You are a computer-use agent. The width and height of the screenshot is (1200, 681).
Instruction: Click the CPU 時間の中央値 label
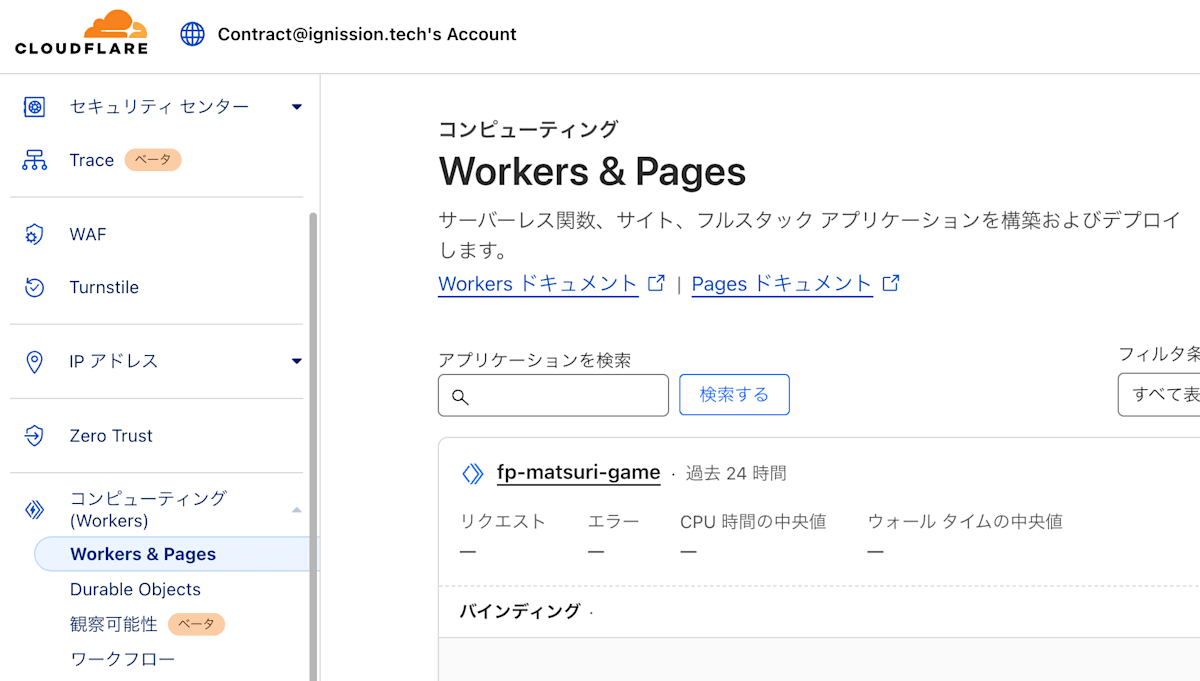click(x=753, y=521)
